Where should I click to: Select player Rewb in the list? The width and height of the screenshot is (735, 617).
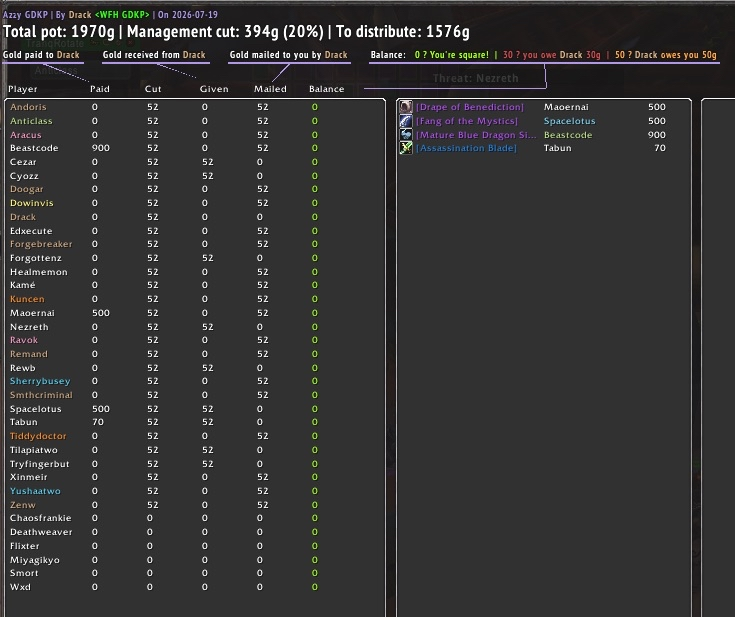[22, 369]
